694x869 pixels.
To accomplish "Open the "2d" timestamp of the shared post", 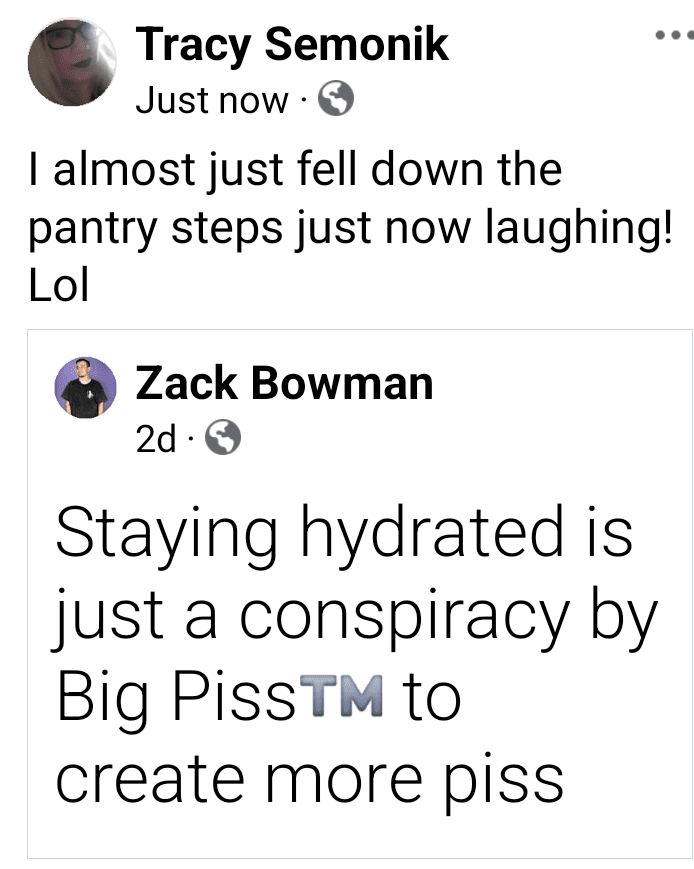I will click(x=155, y=437).
